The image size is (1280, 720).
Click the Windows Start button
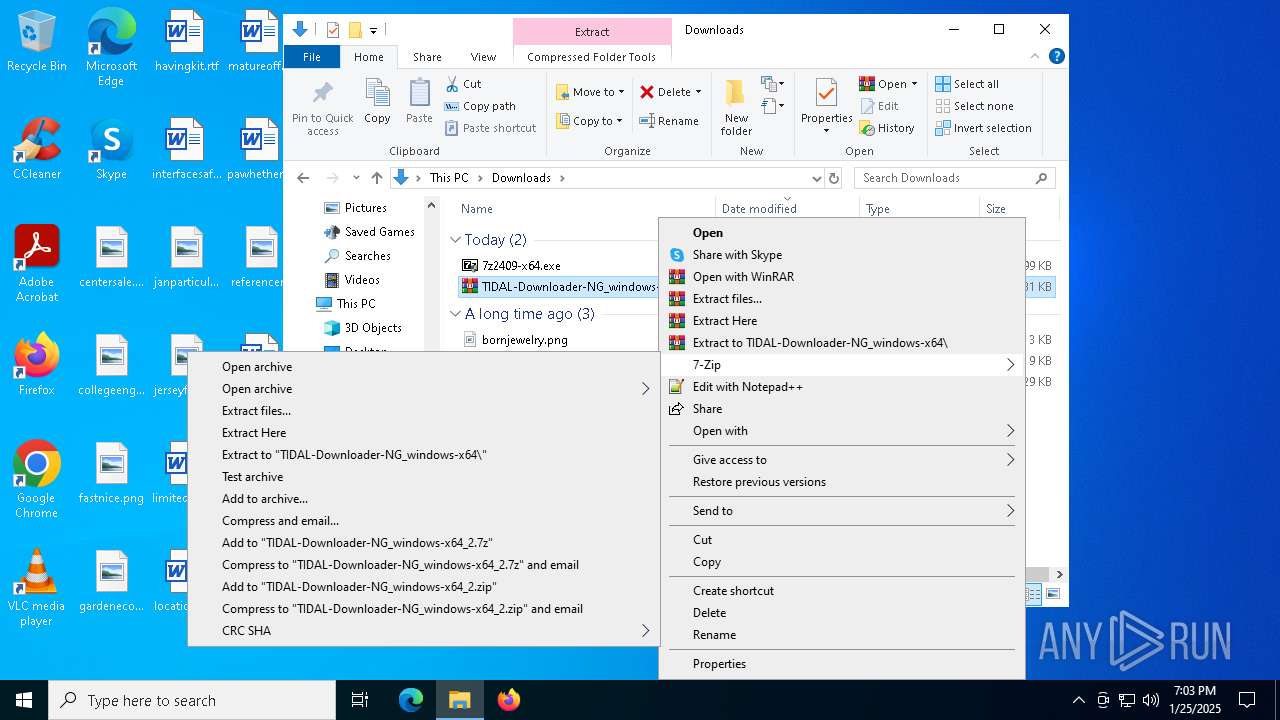(24, 700)
